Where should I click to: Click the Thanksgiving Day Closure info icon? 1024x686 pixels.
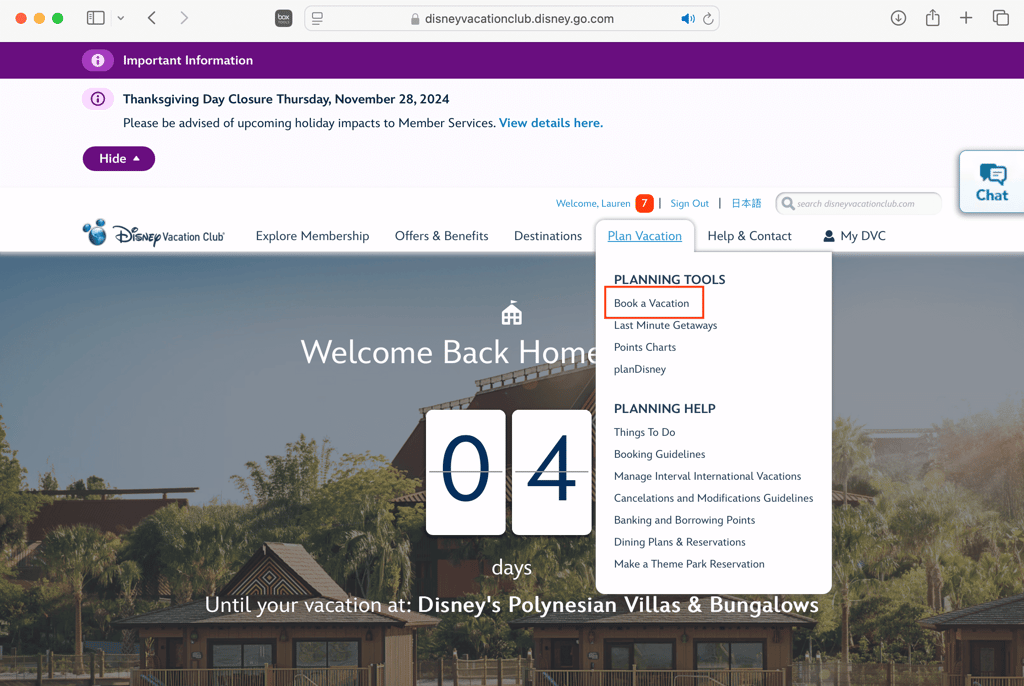98,99
